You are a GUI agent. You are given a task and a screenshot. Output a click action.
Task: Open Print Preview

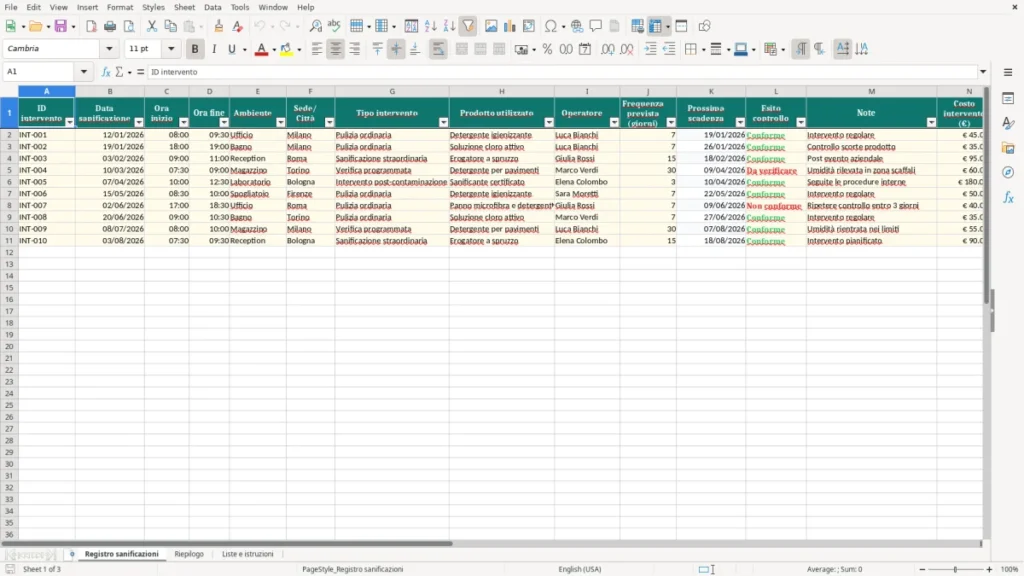coord(129,26)
